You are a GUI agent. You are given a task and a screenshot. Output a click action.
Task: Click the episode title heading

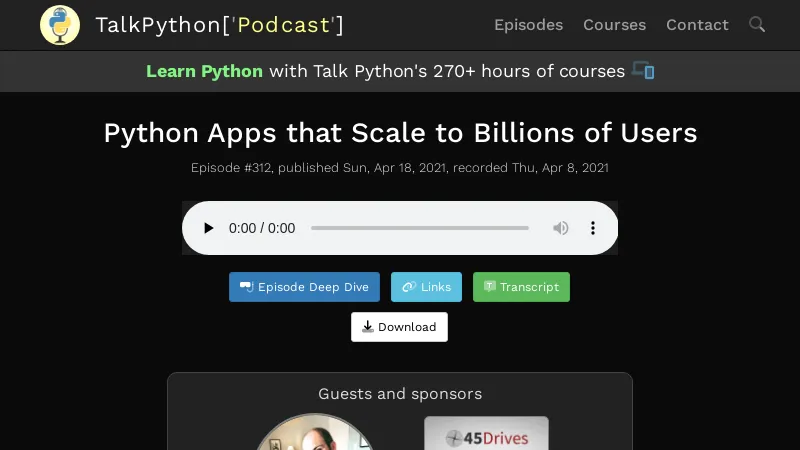(400, 133)
